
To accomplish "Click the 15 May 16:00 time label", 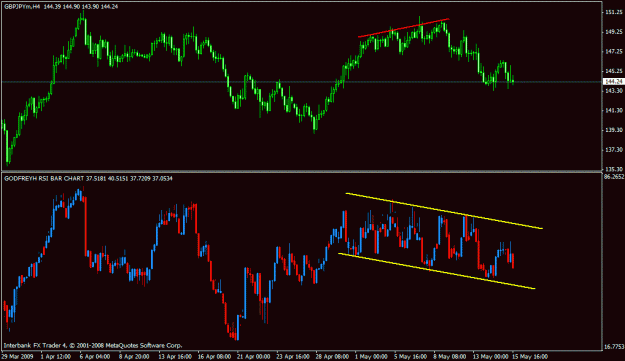I will tap(530, 356).
